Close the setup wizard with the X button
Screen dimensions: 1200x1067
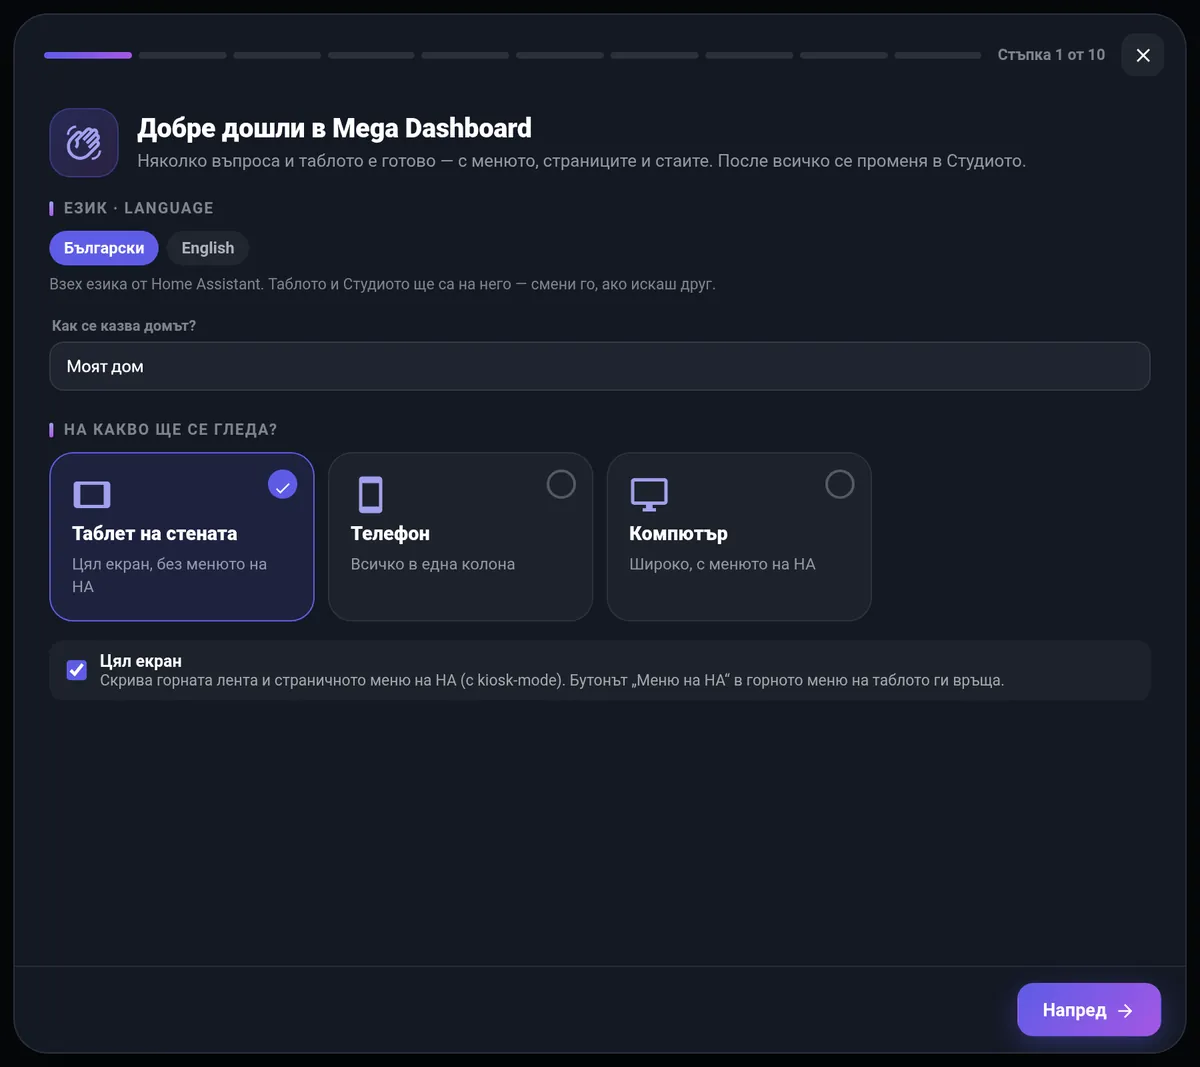(x=1143, y=55)
